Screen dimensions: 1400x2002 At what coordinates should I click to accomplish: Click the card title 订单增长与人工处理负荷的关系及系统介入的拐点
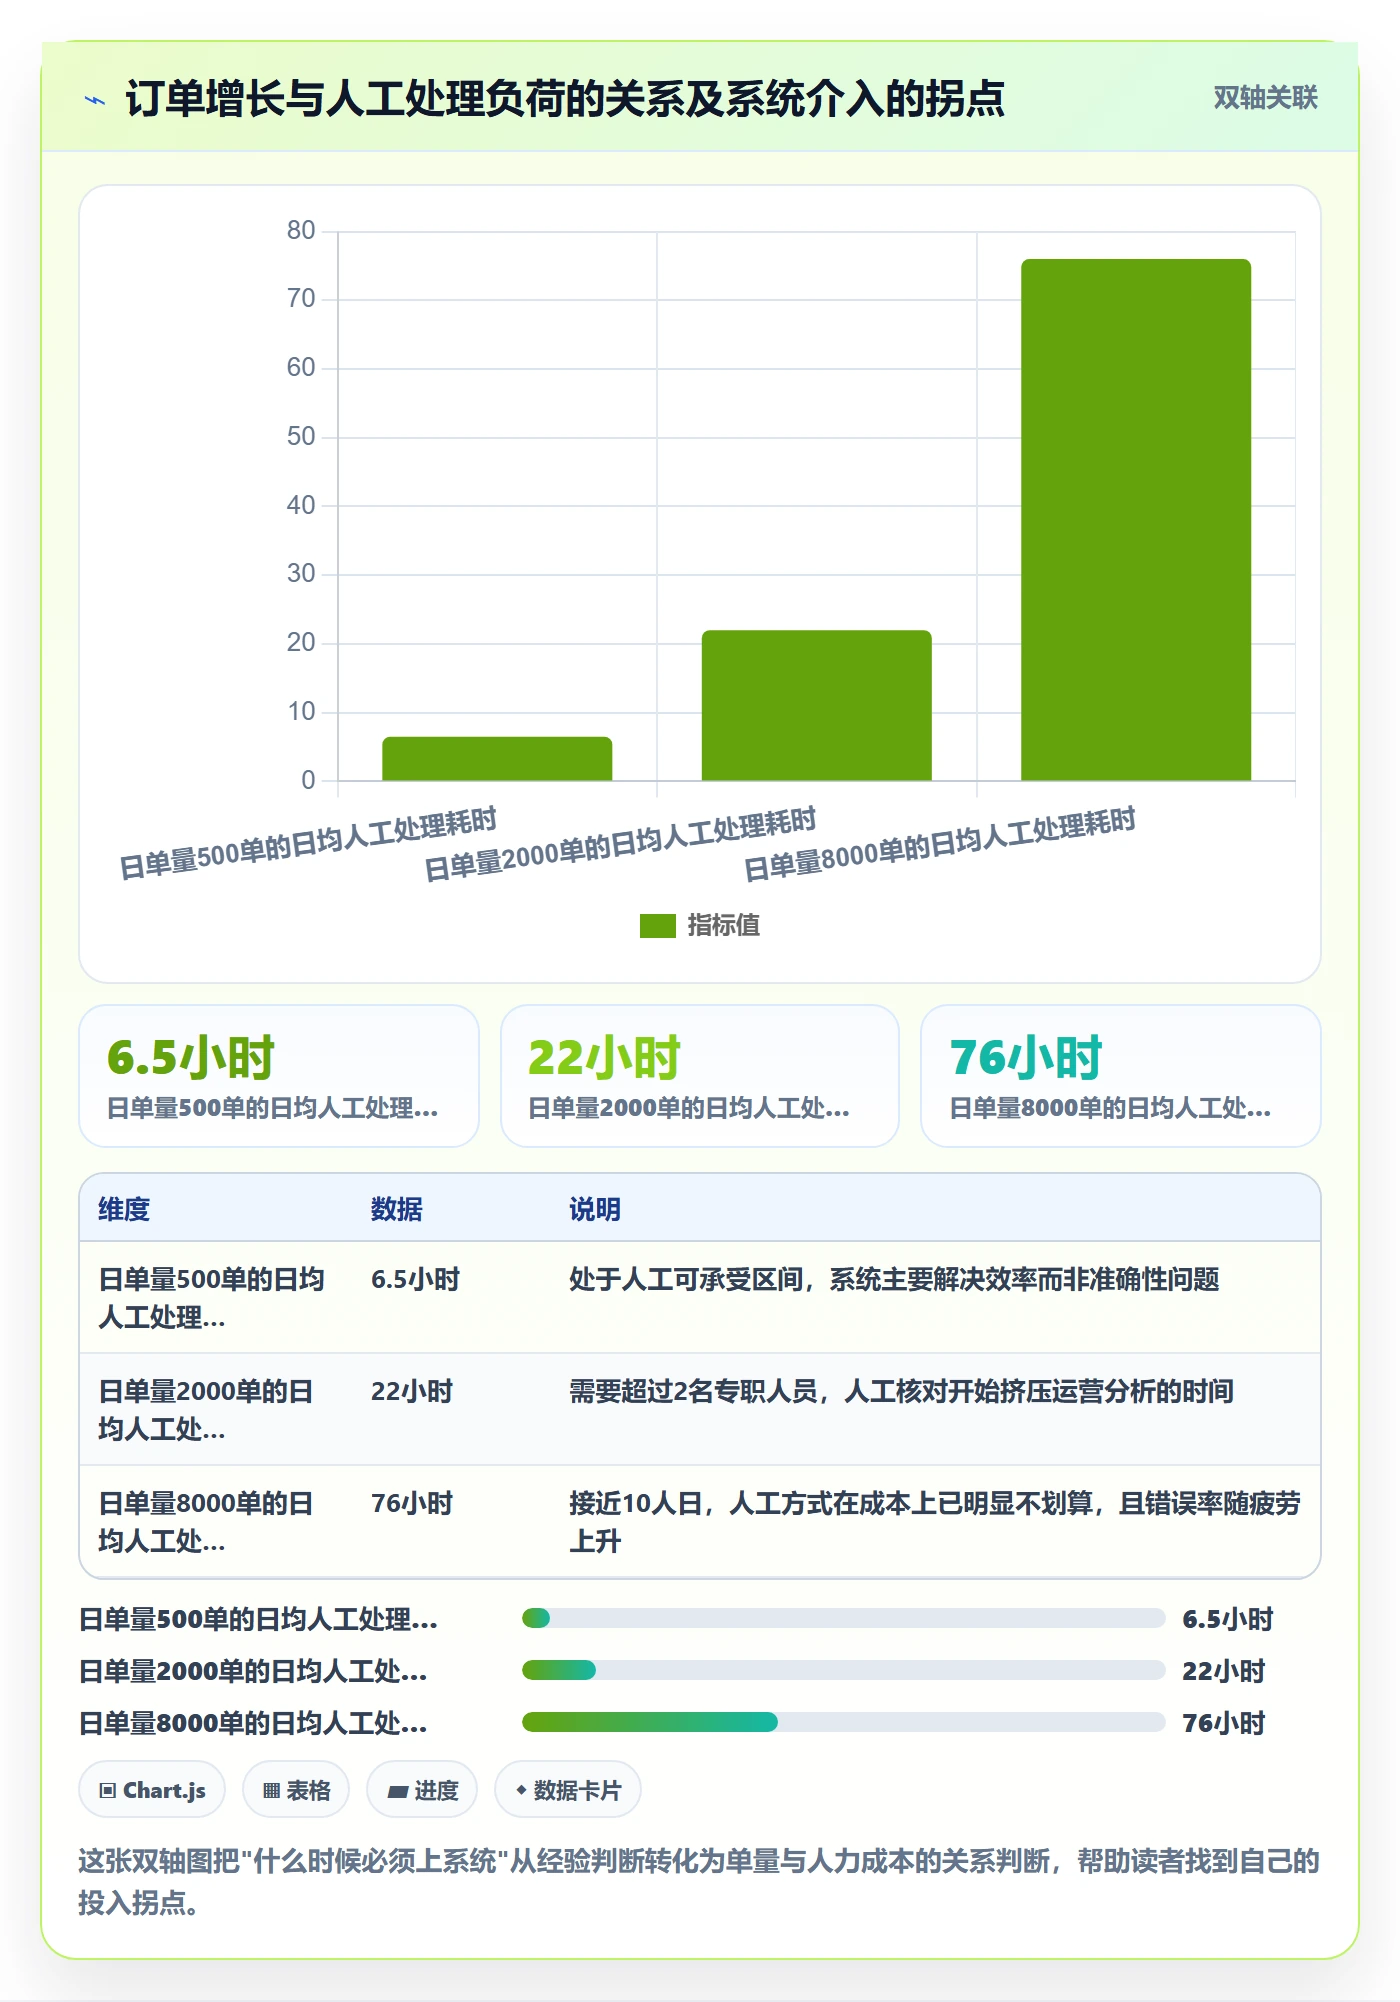(565, 99)
